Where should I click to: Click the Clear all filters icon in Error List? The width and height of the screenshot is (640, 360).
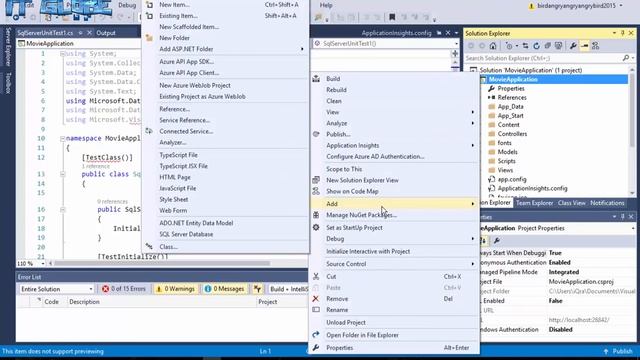[x=257, y=289]
